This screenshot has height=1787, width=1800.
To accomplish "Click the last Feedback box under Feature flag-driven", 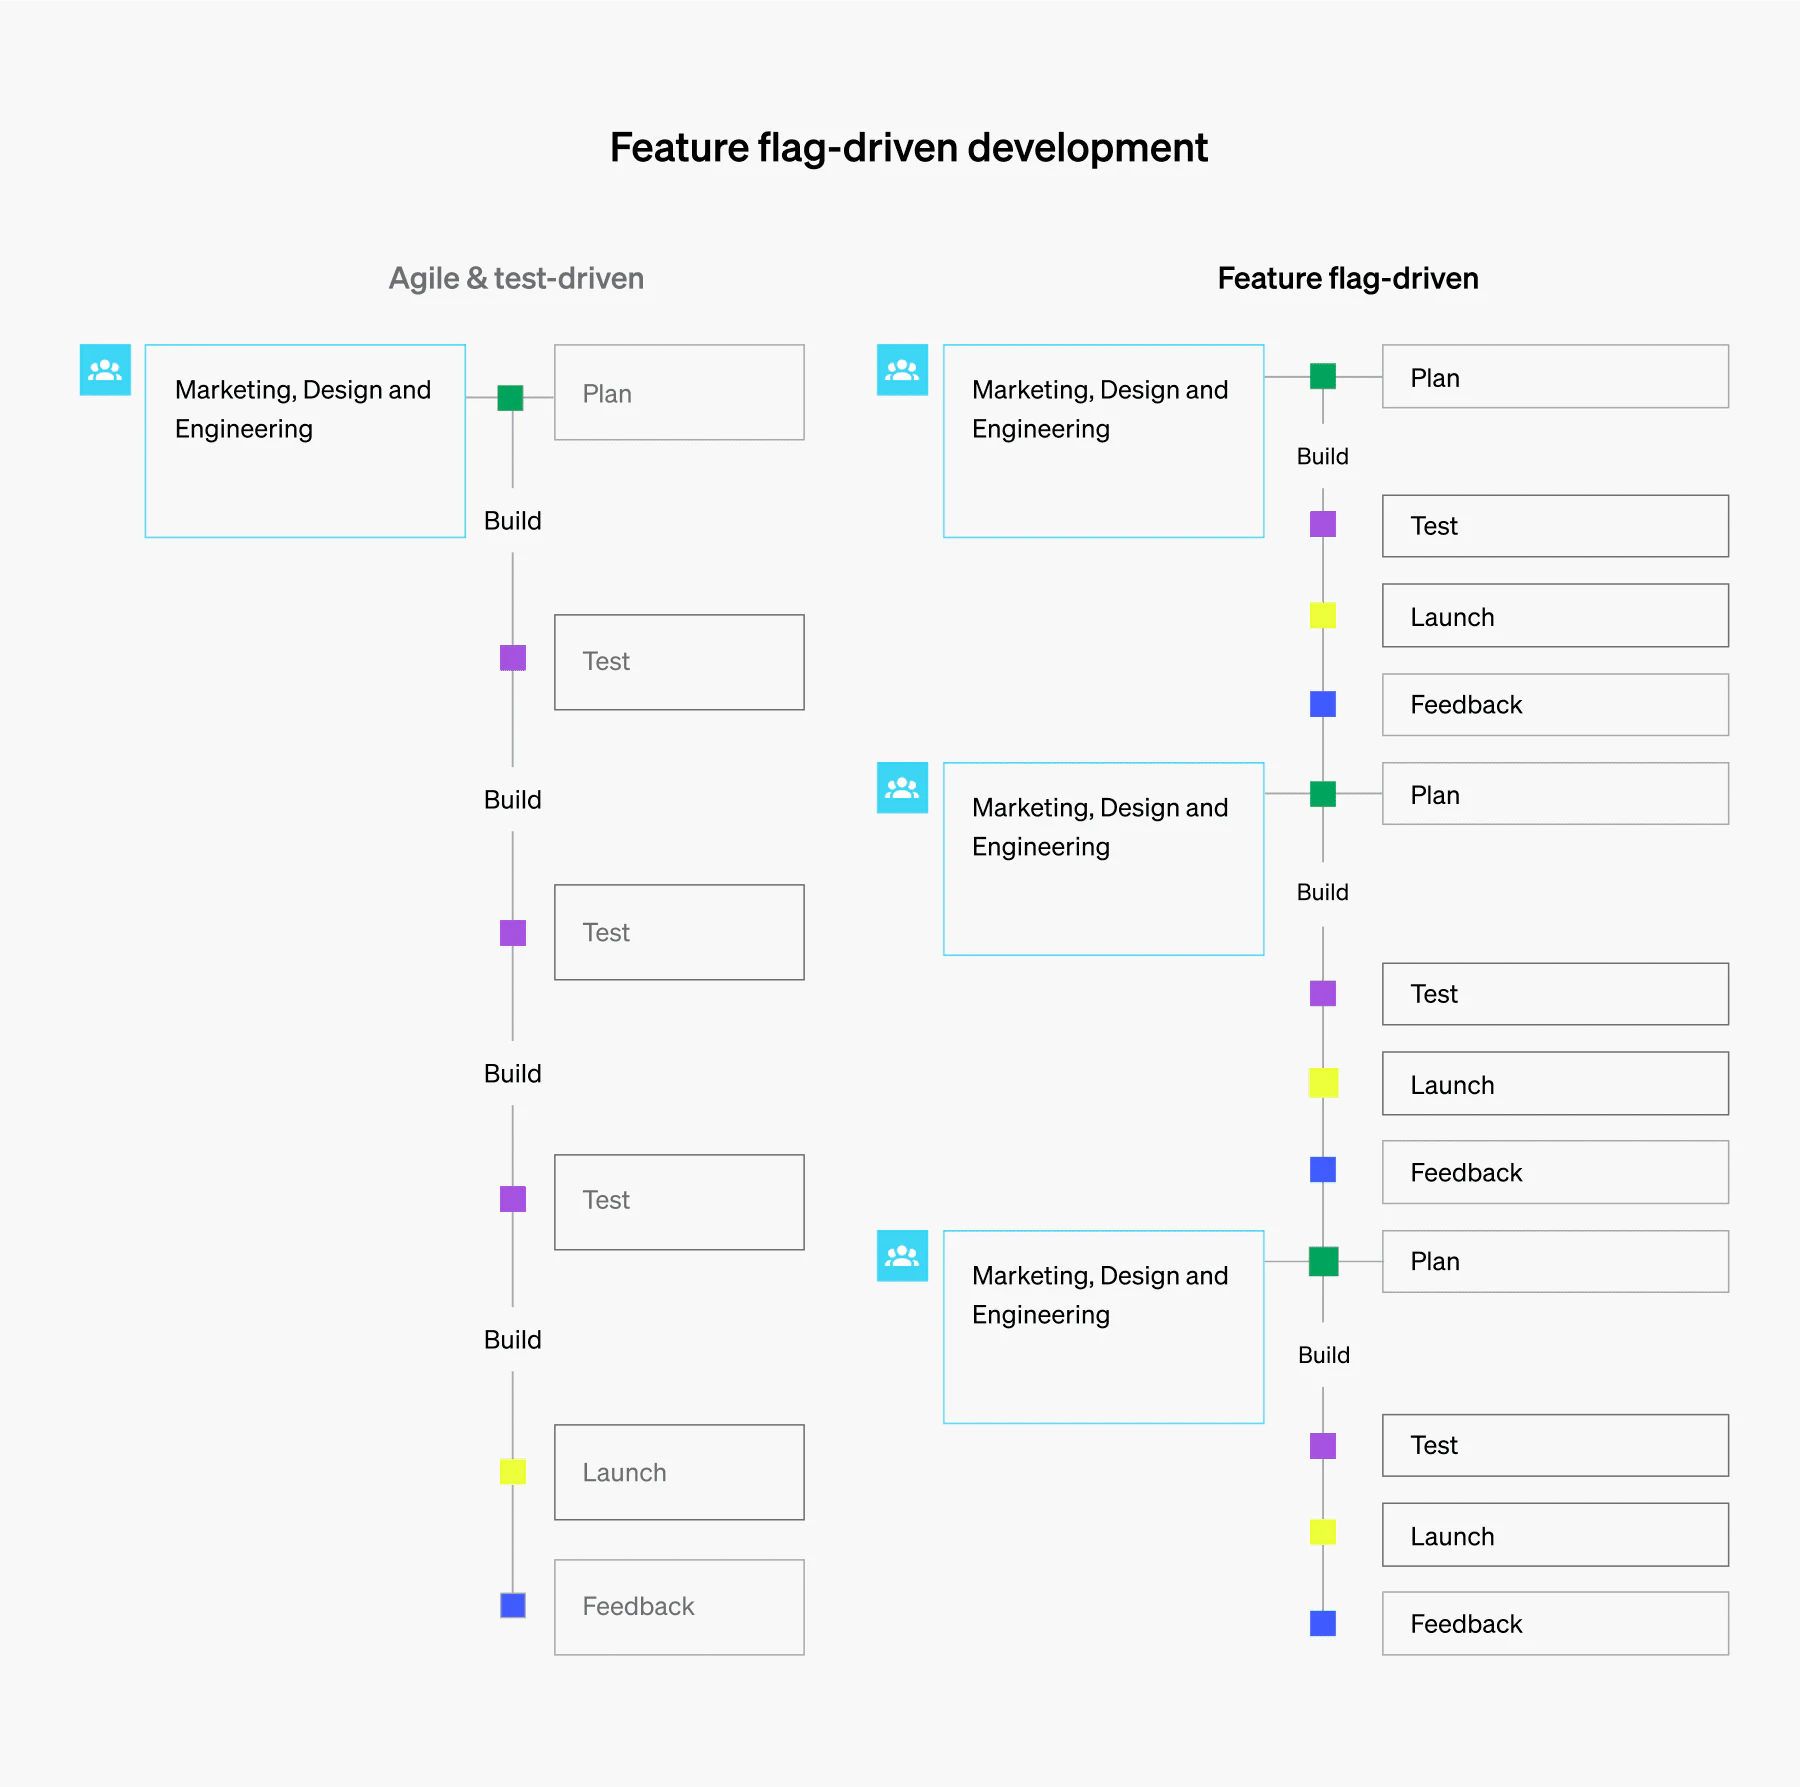I will pos(1555,1623).
